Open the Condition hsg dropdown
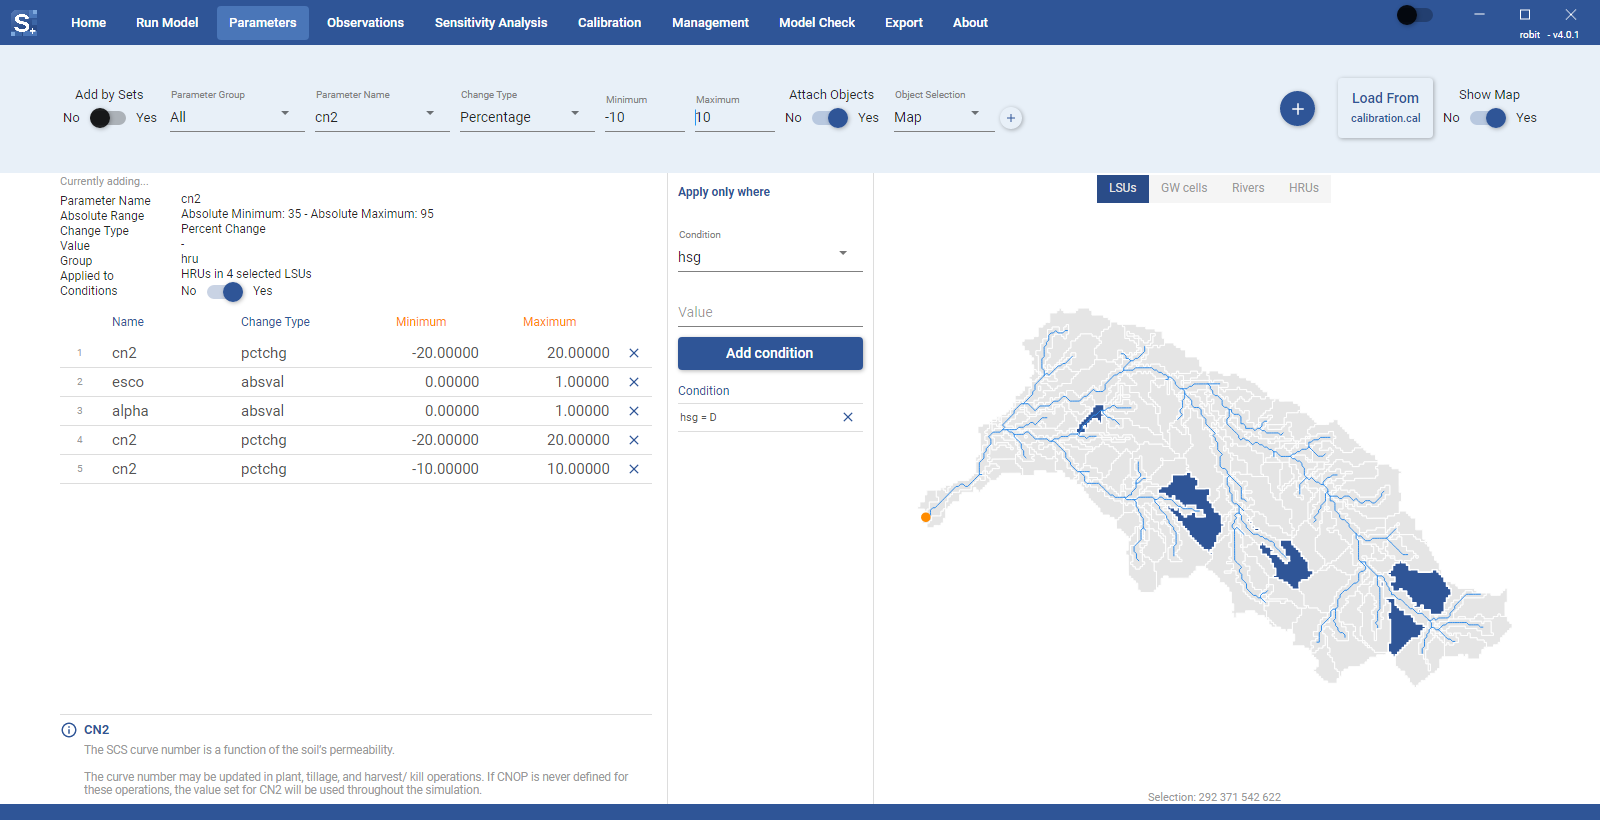 [x=770, y=257]
